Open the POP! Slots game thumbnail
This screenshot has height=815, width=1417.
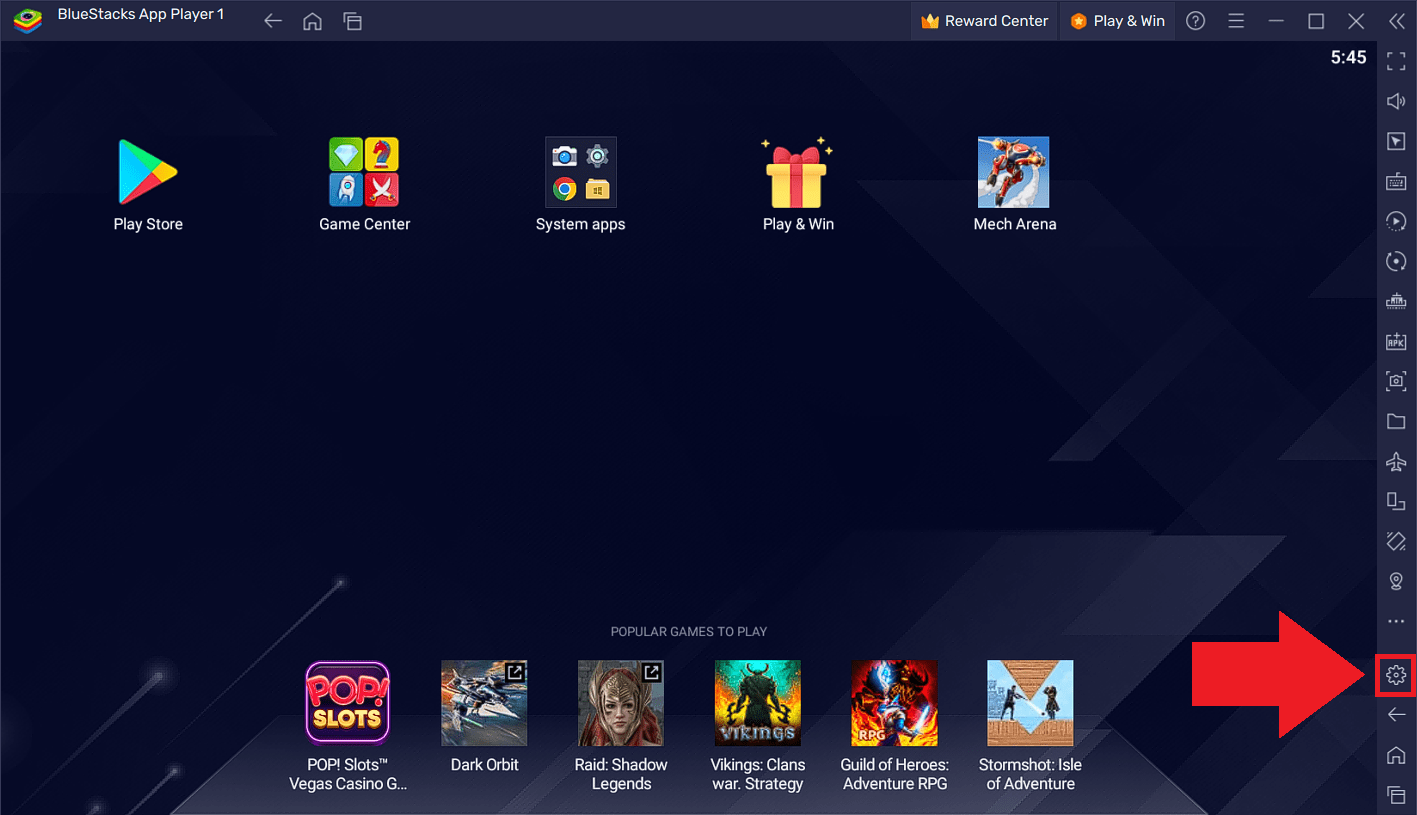click(347, 702)
